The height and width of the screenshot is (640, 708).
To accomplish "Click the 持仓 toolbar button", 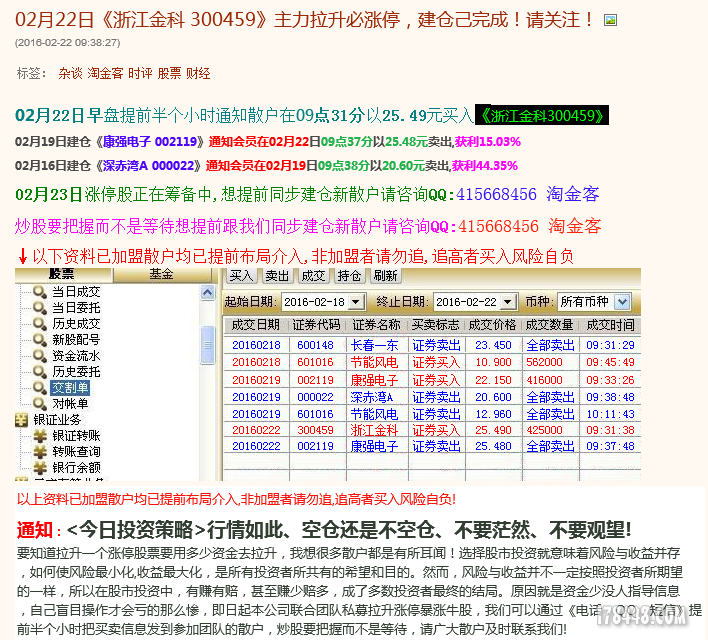I will 349,276.
